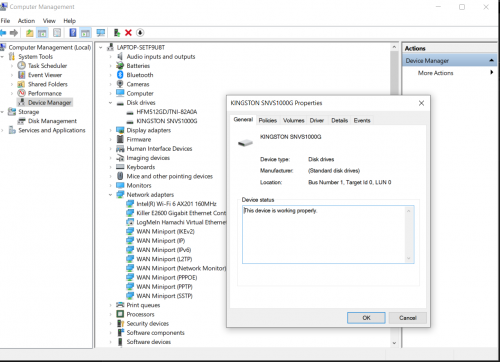500x362 pixels.
Task: Open the Action menu
Action: pos(26,21)
